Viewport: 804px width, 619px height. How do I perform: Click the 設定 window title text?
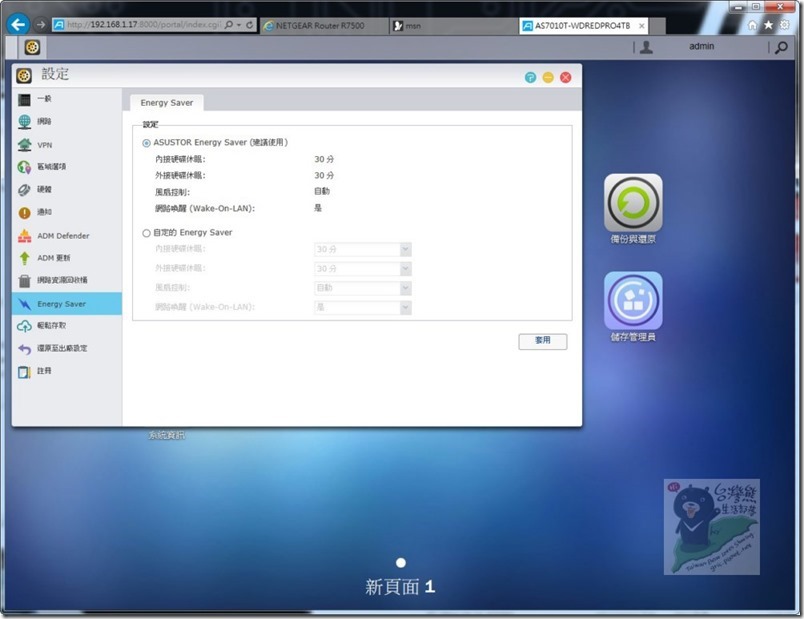coord(55,74)
